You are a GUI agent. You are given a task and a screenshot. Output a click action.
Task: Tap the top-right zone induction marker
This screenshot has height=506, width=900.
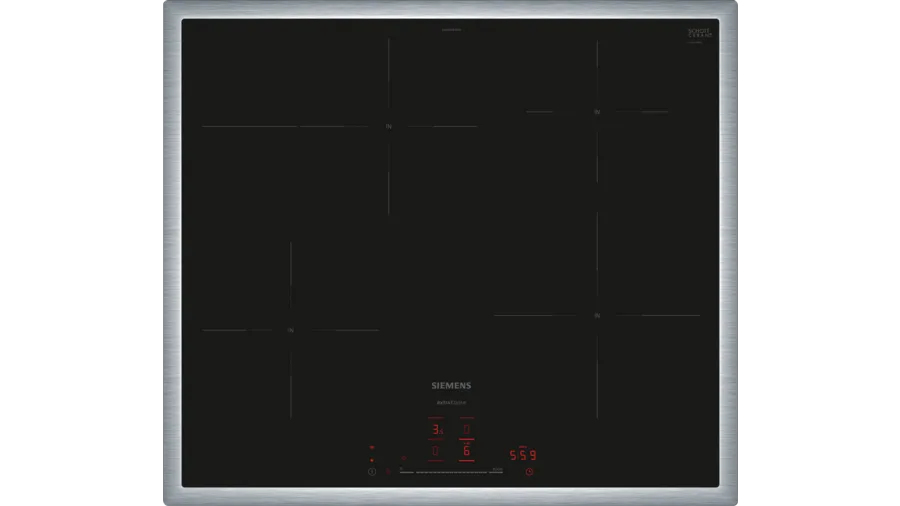tap(596, 112)
